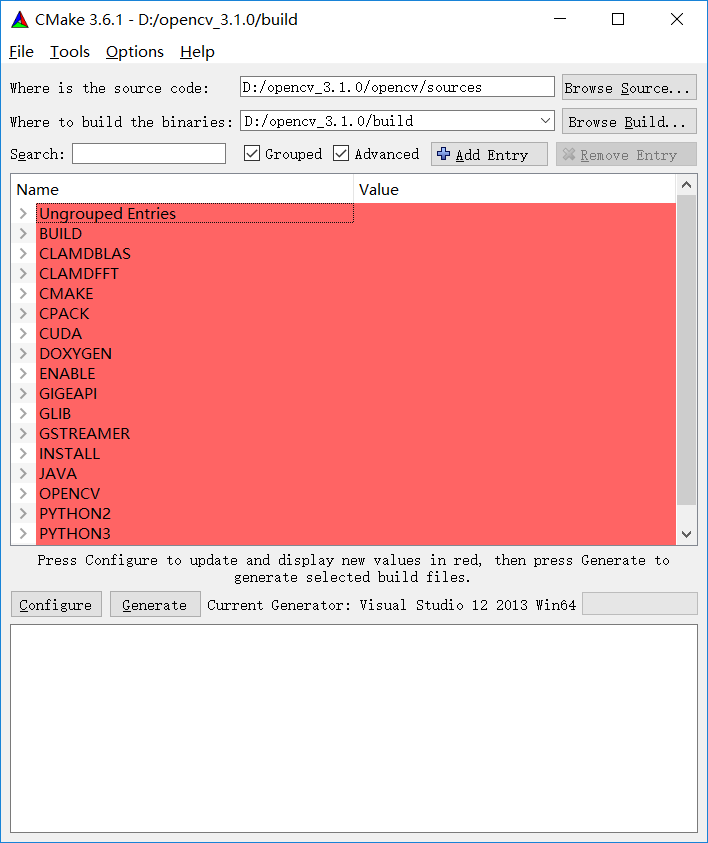Click the Browse Build button
The height and width of the screenshot is (843, 708).
coord(630,121)
